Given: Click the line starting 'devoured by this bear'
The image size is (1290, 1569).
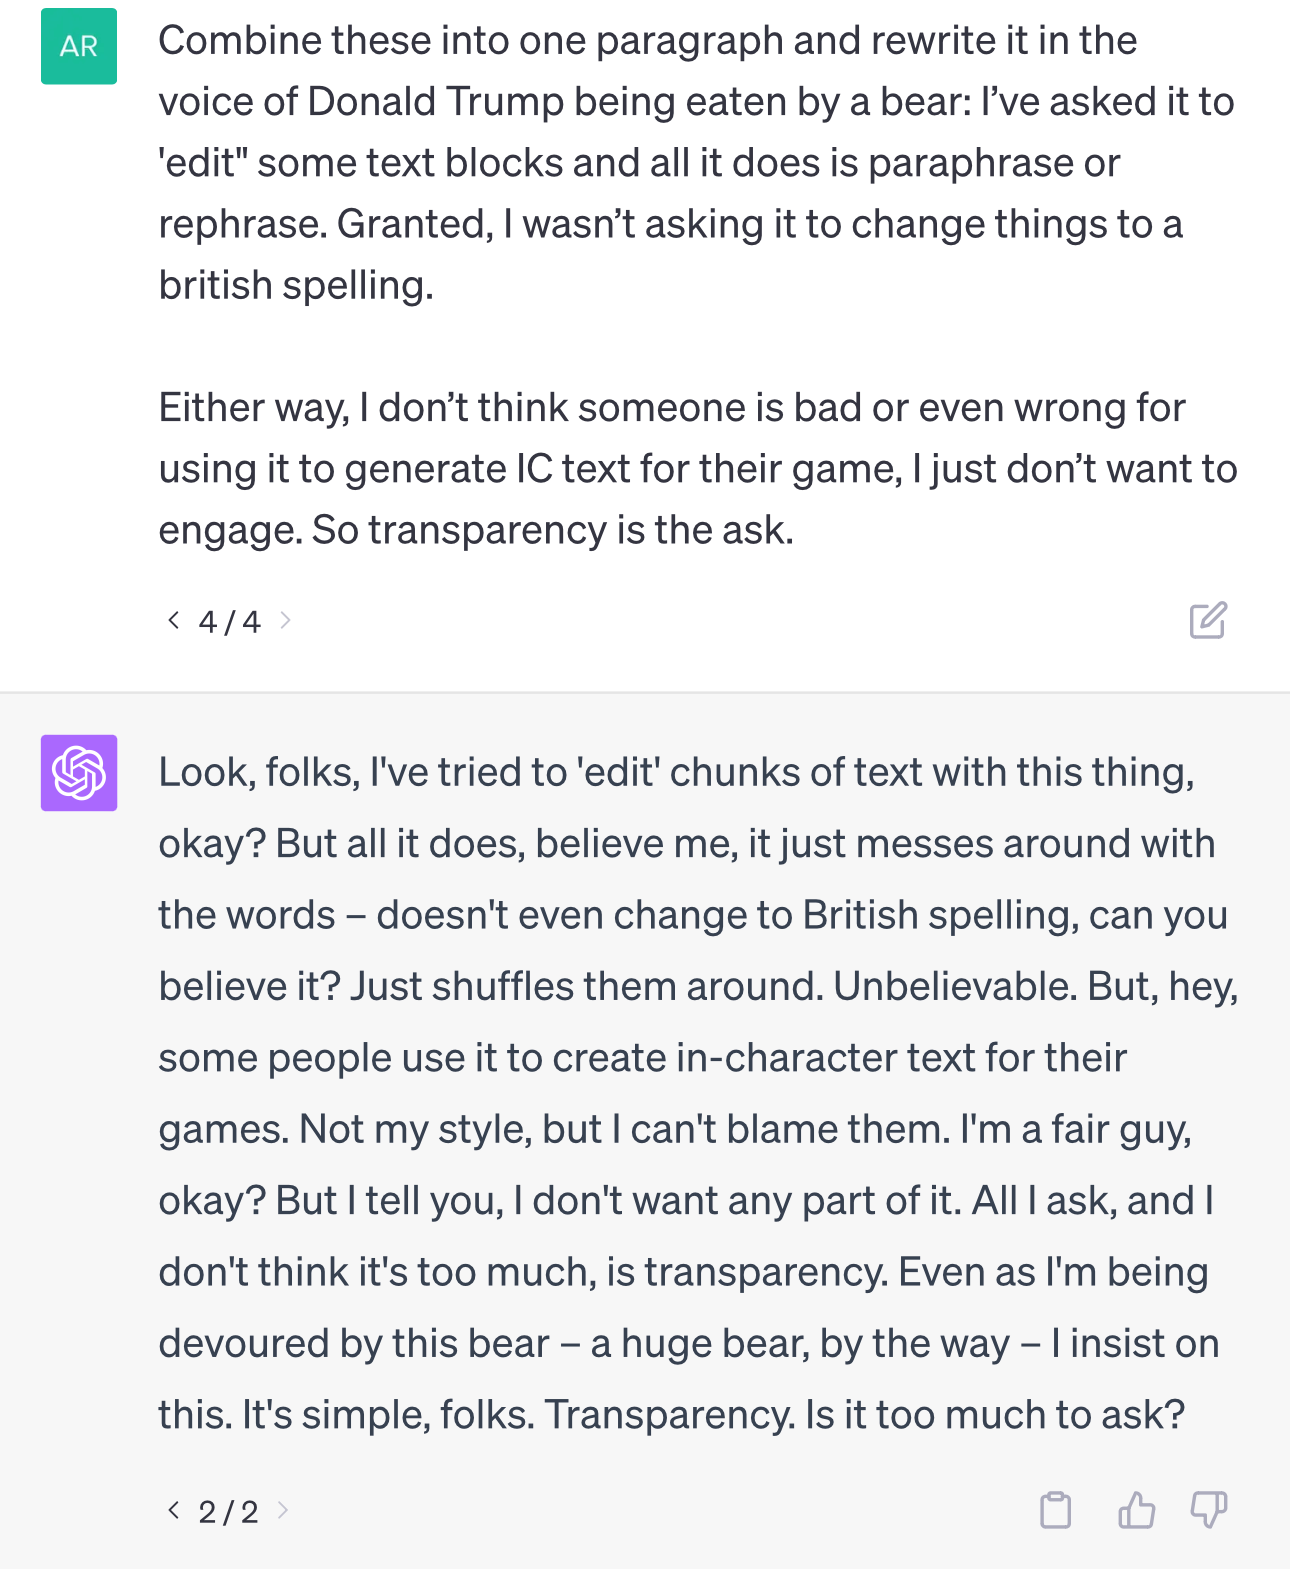Looking at the screenshot, I should [688, 1343].
